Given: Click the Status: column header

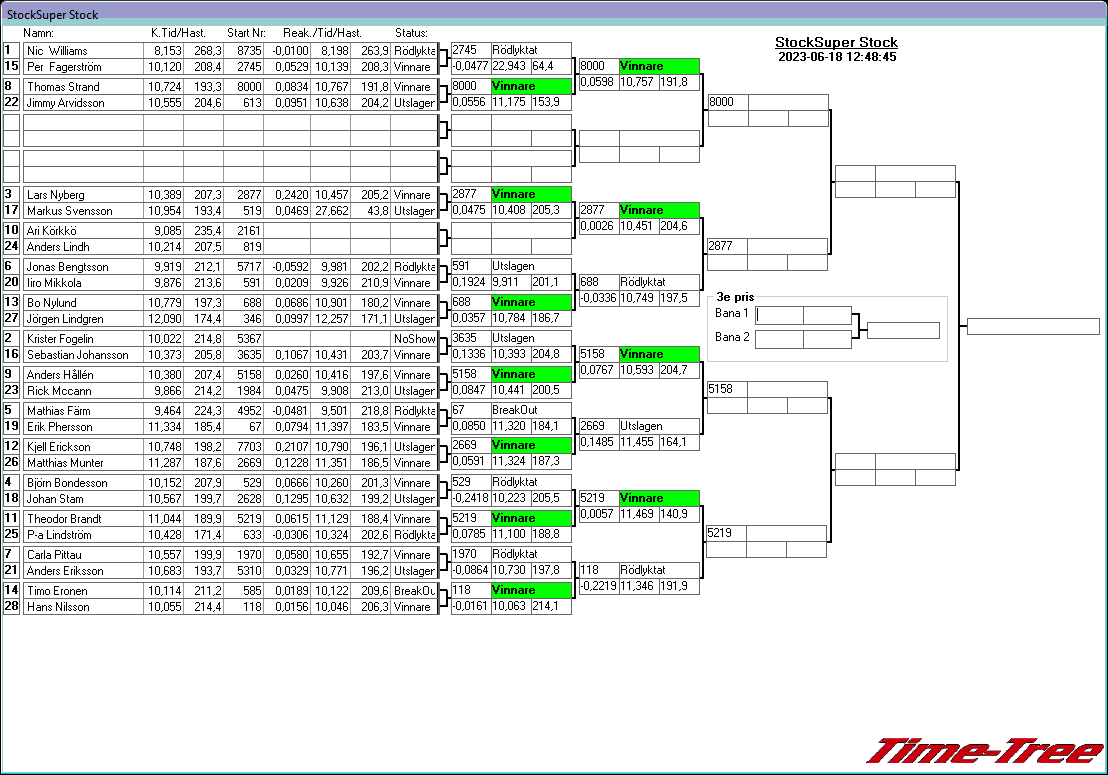Looking at the screenshot, I should (x=411, y=33).
